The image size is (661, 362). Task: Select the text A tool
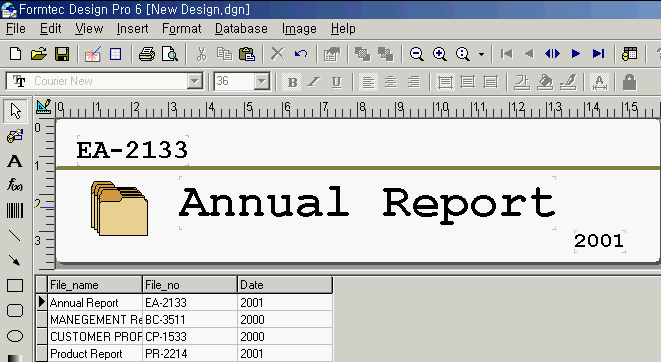(15, 161)
